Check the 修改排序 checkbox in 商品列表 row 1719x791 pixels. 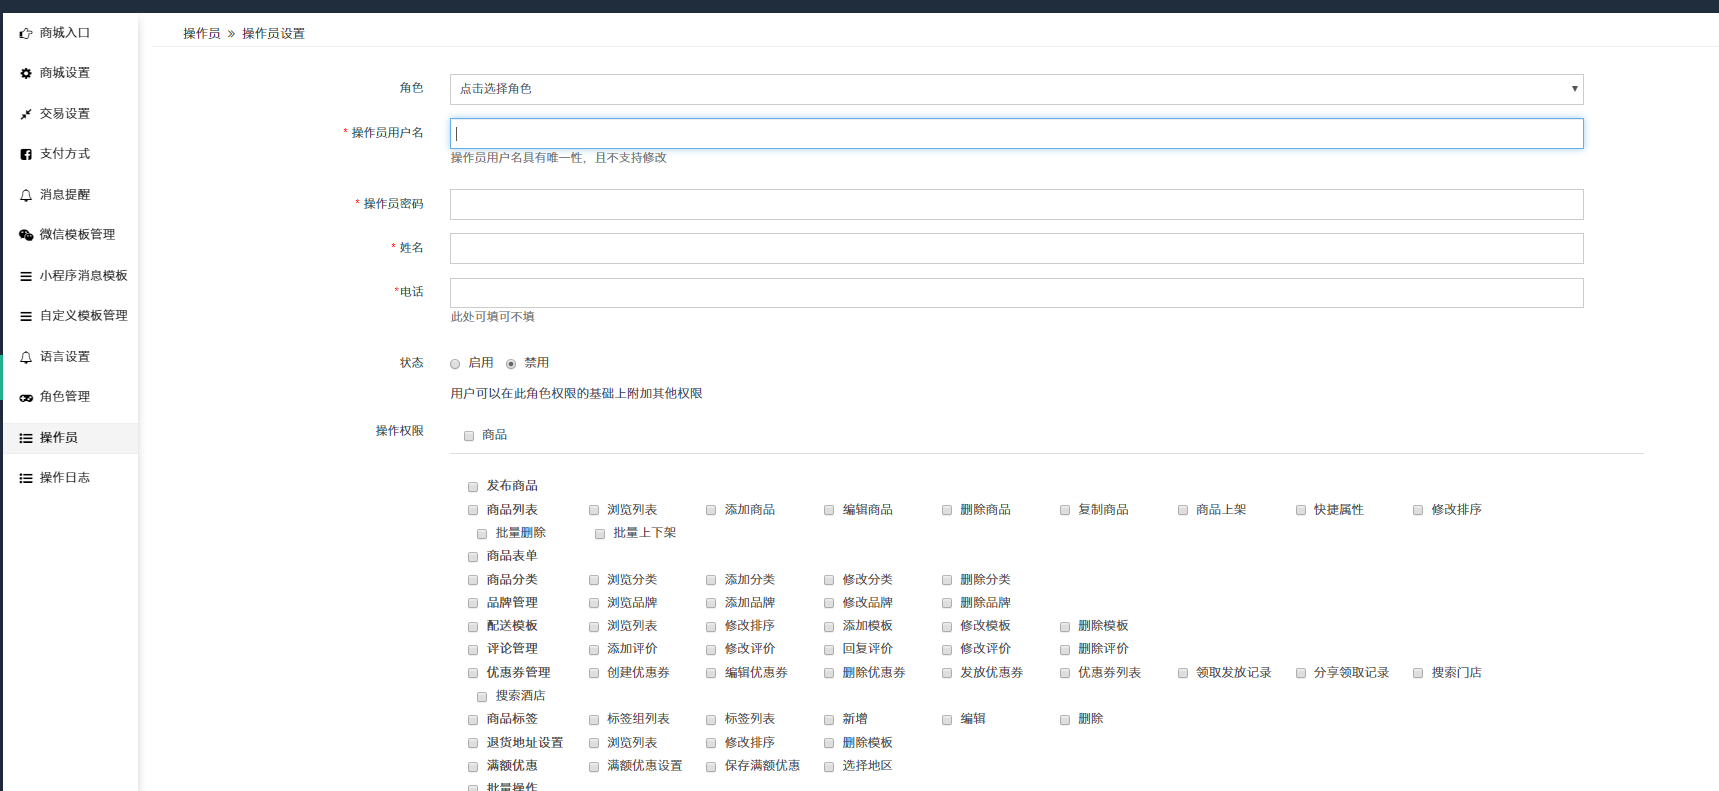1418,510
